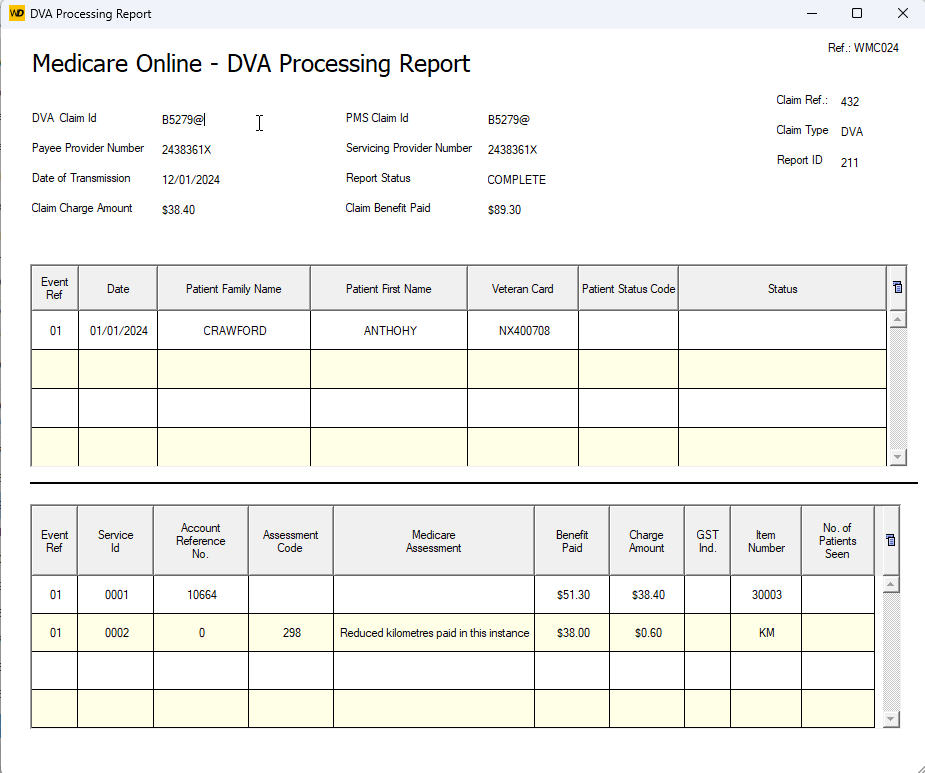
Task: Click the Claim Type value DVA
Action: click(852, 132)
